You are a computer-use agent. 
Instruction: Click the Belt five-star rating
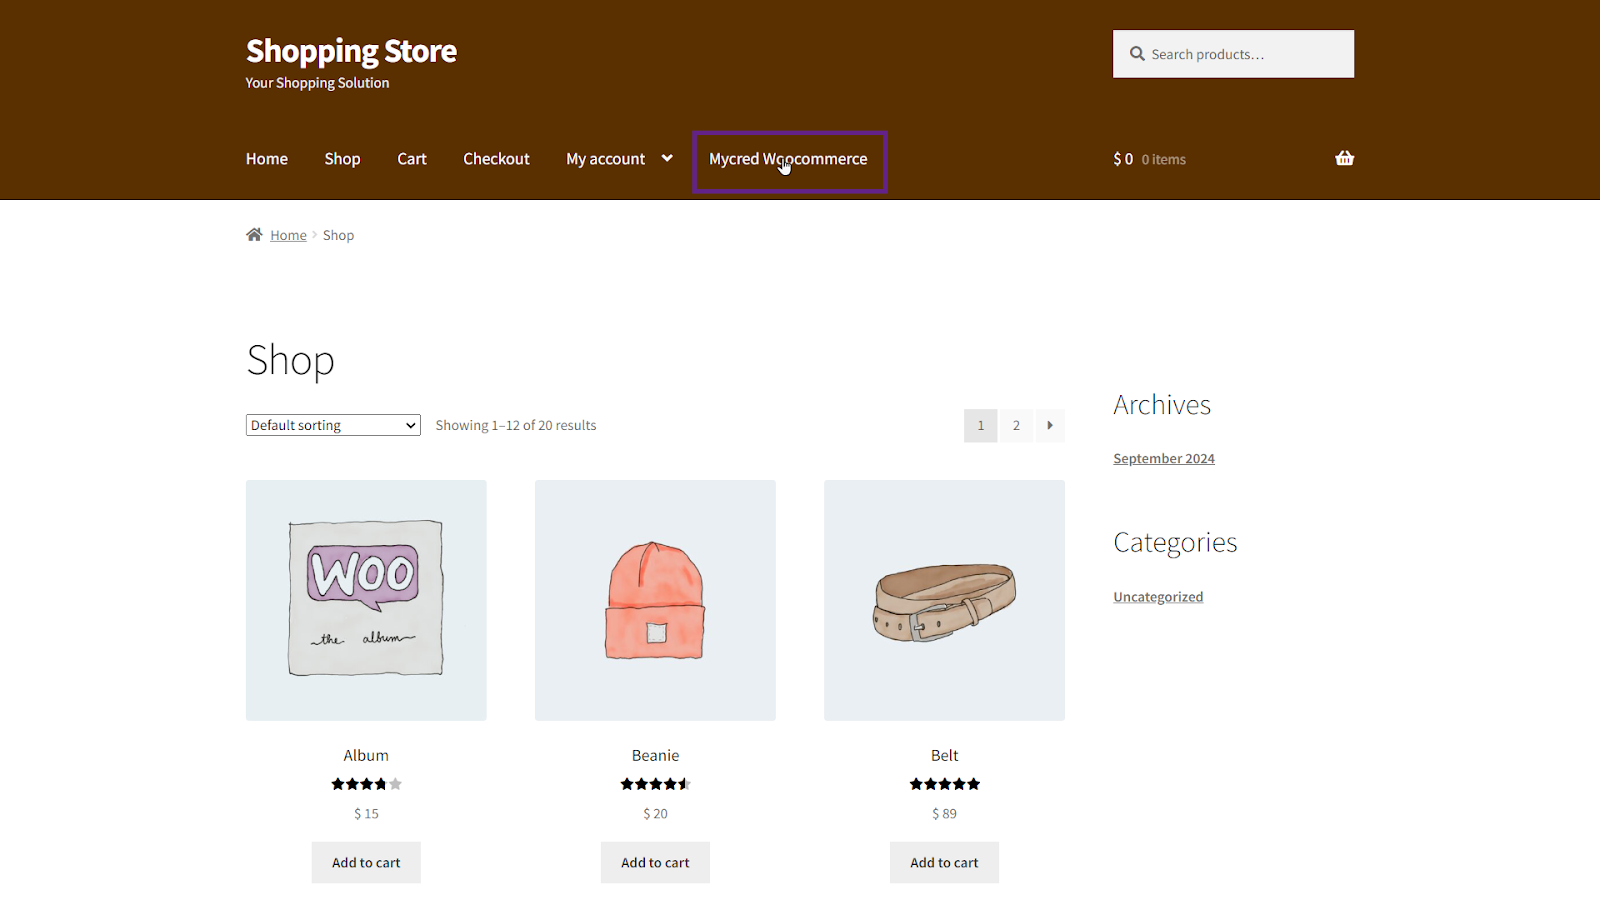point(944,784)
